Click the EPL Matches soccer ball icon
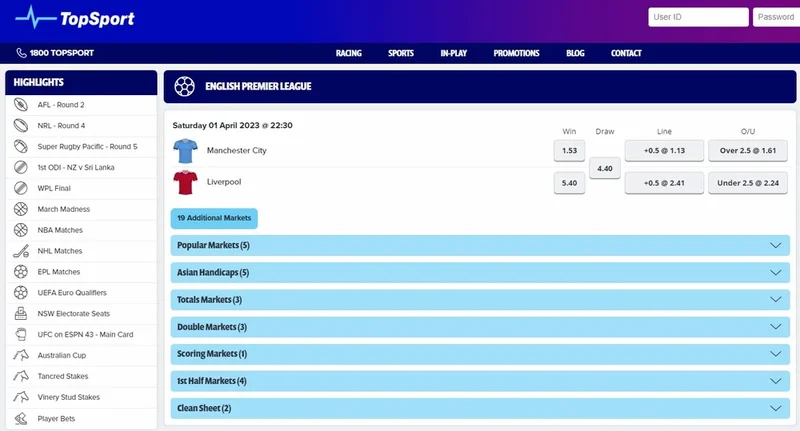This screenshot has height=431, width=800. tap(21, 272)
